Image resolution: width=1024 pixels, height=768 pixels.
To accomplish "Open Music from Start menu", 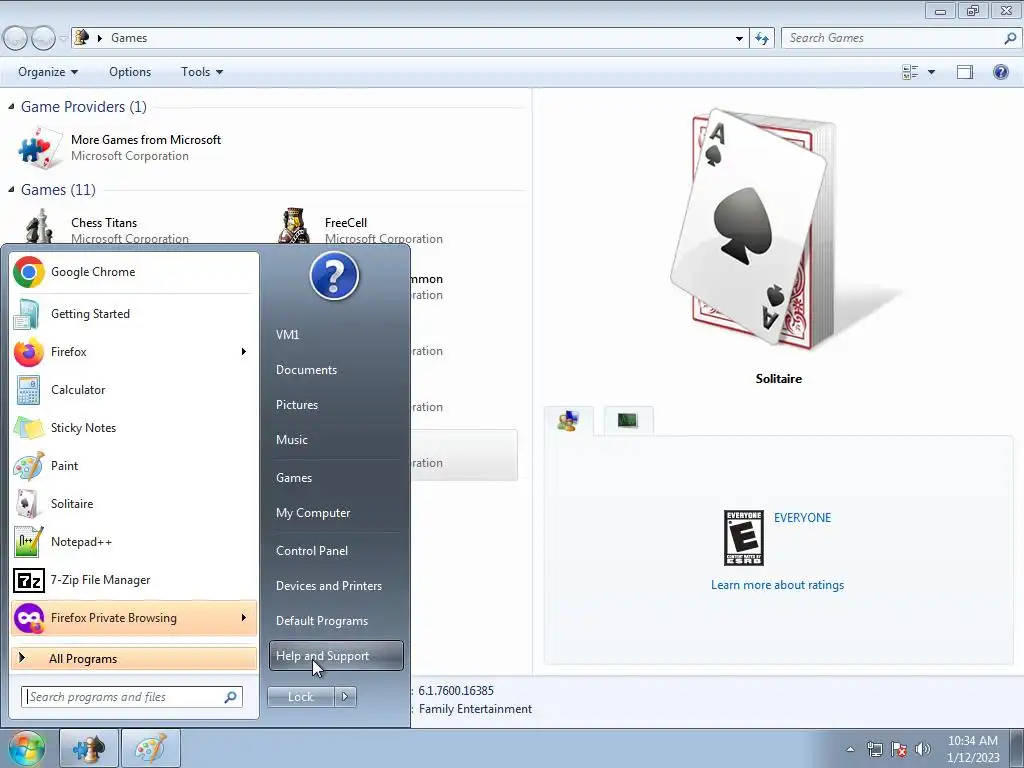I will [x=336, y=440].
